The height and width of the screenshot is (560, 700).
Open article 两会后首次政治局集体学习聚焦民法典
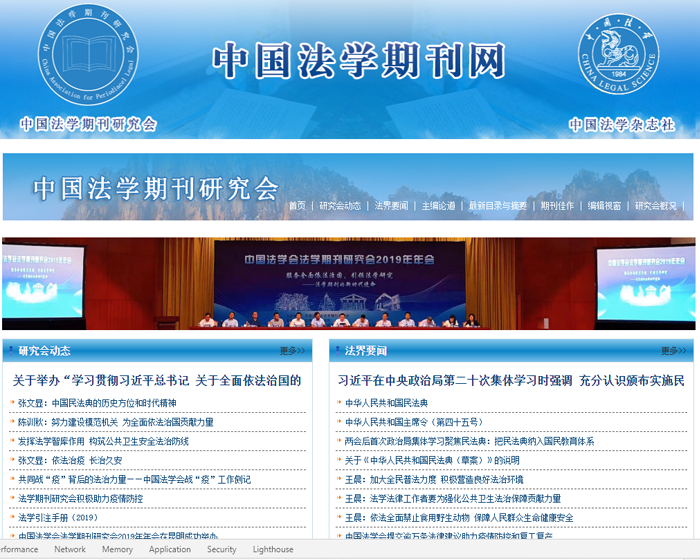click(469, 441)
